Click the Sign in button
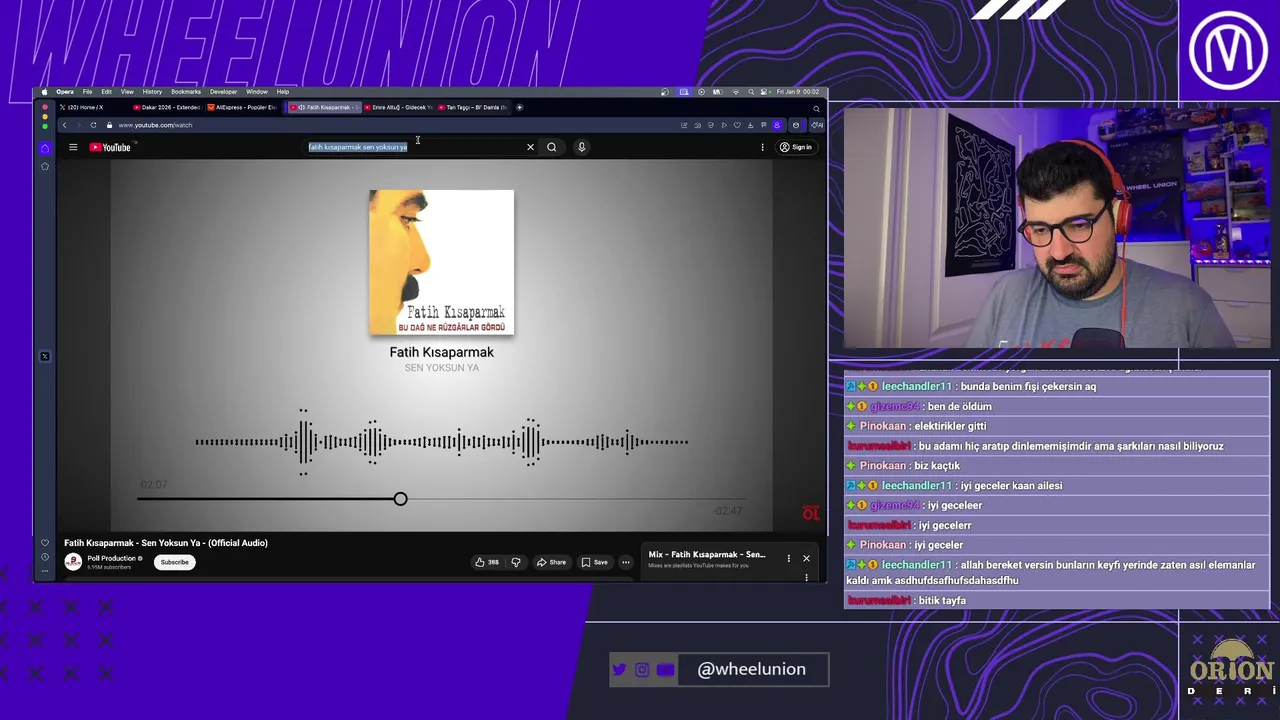Screen dimensions: 1280x720 (x=796, y=147)
